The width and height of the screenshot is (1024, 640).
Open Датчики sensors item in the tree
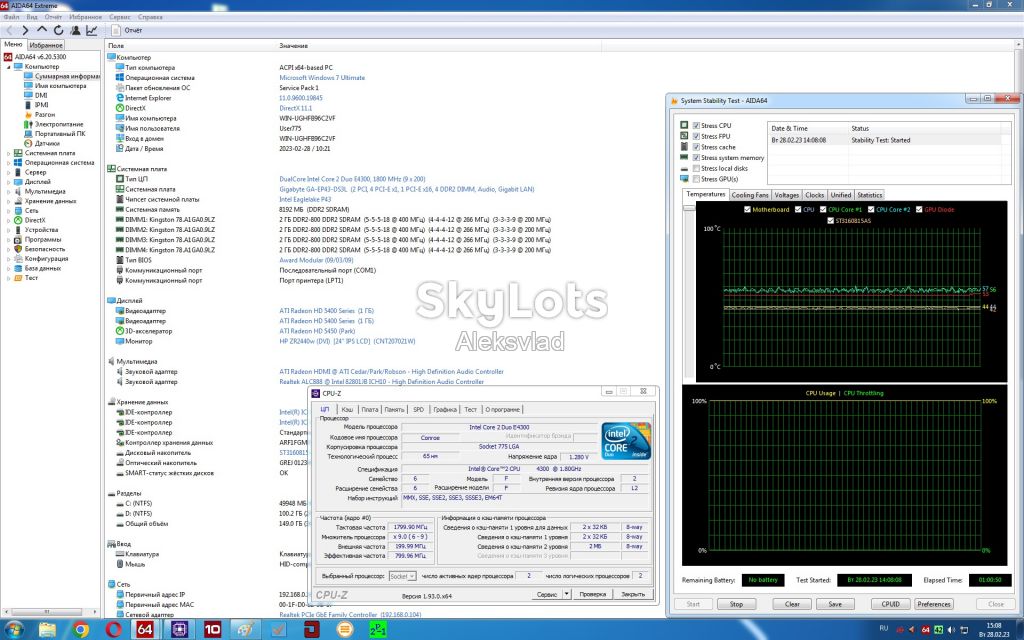coord(47,143)
